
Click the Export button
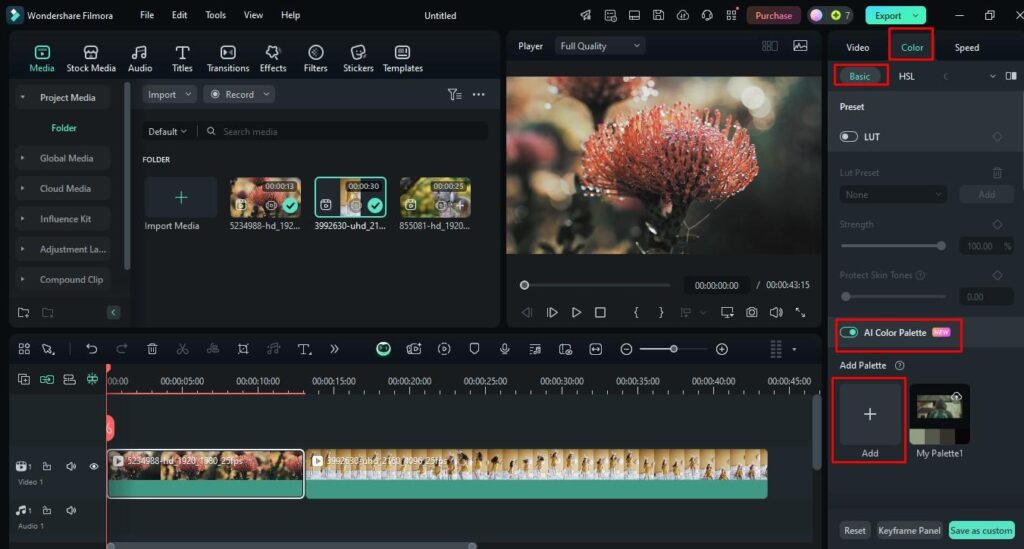click(x=888, y=15)
